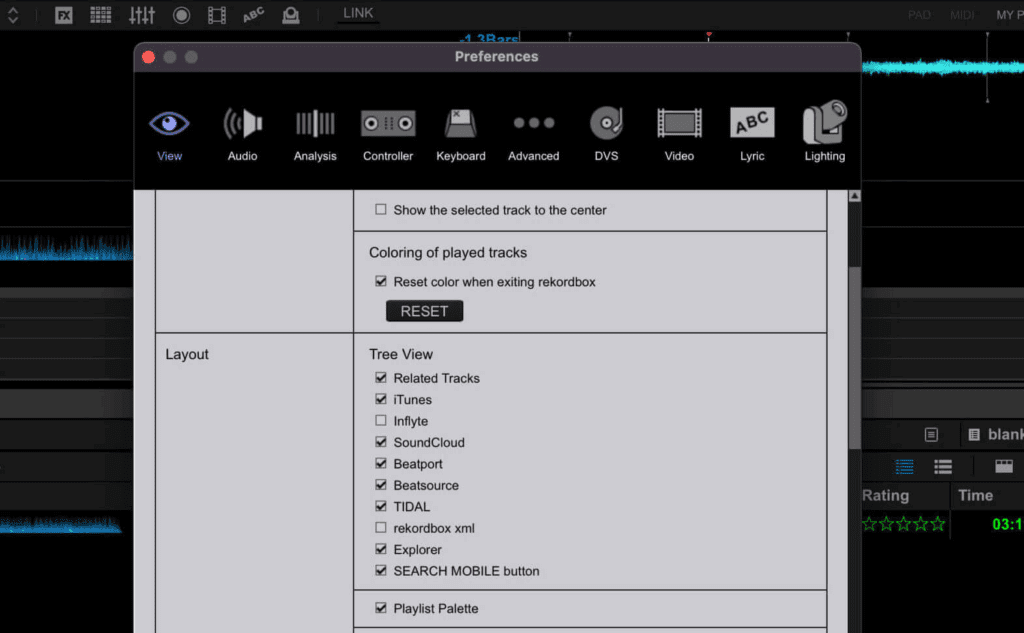The height and width of the screenshot is (633, 1024).
Task: Click the preferences scrollbar up arrow
Action: 854,196
